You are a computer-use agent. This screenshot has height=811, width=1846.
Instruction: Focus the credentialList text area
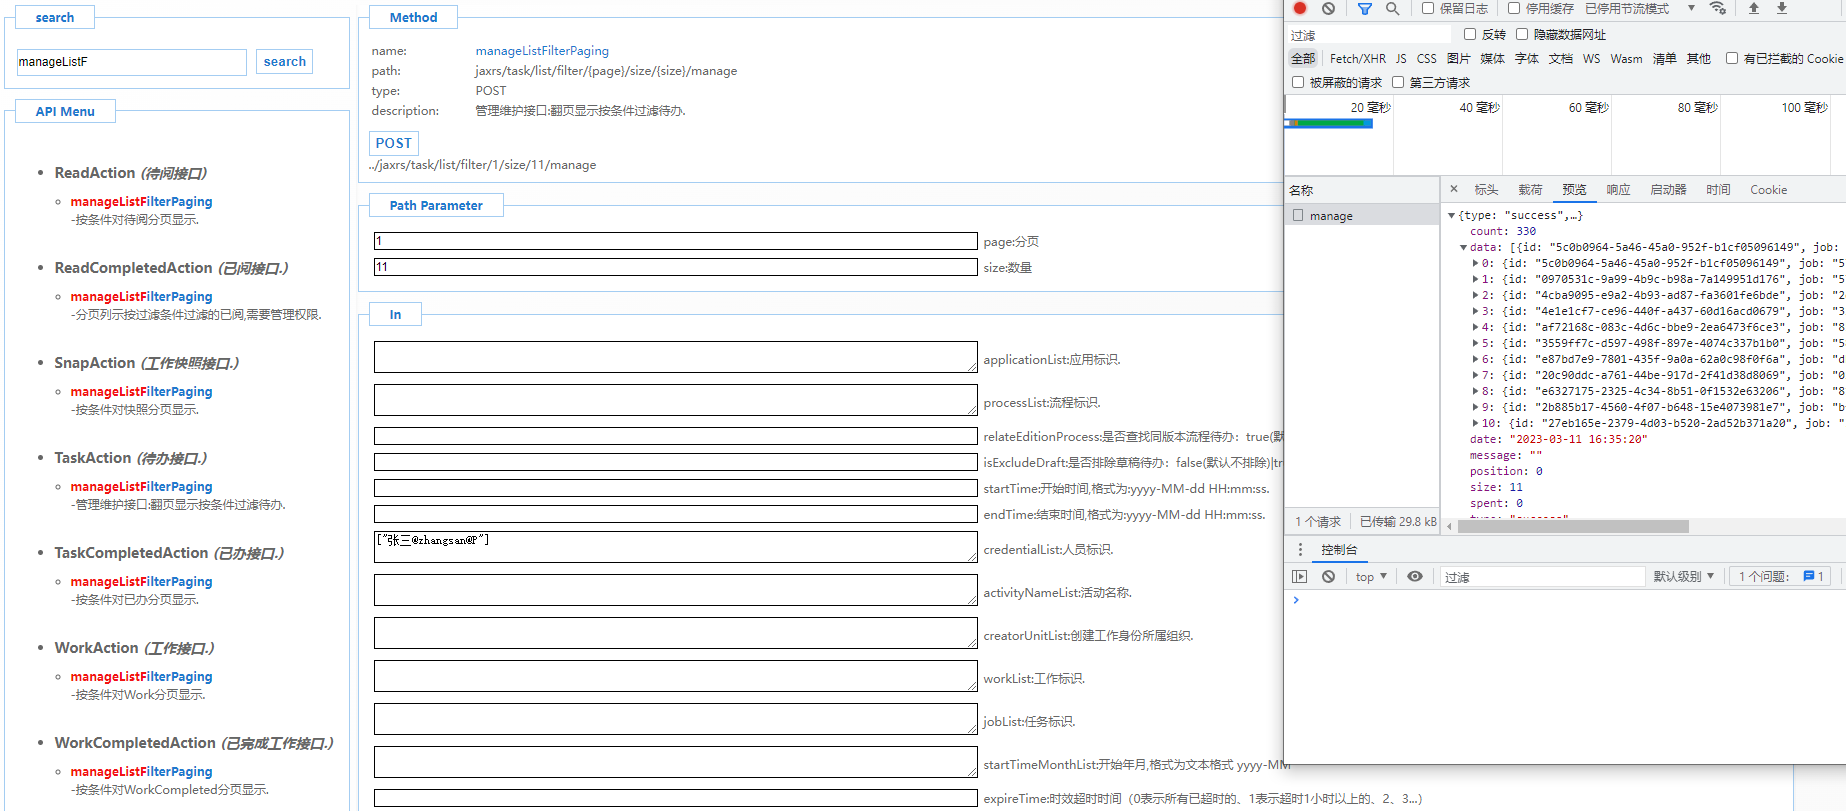pyautogui.click(x=675, y=547)
